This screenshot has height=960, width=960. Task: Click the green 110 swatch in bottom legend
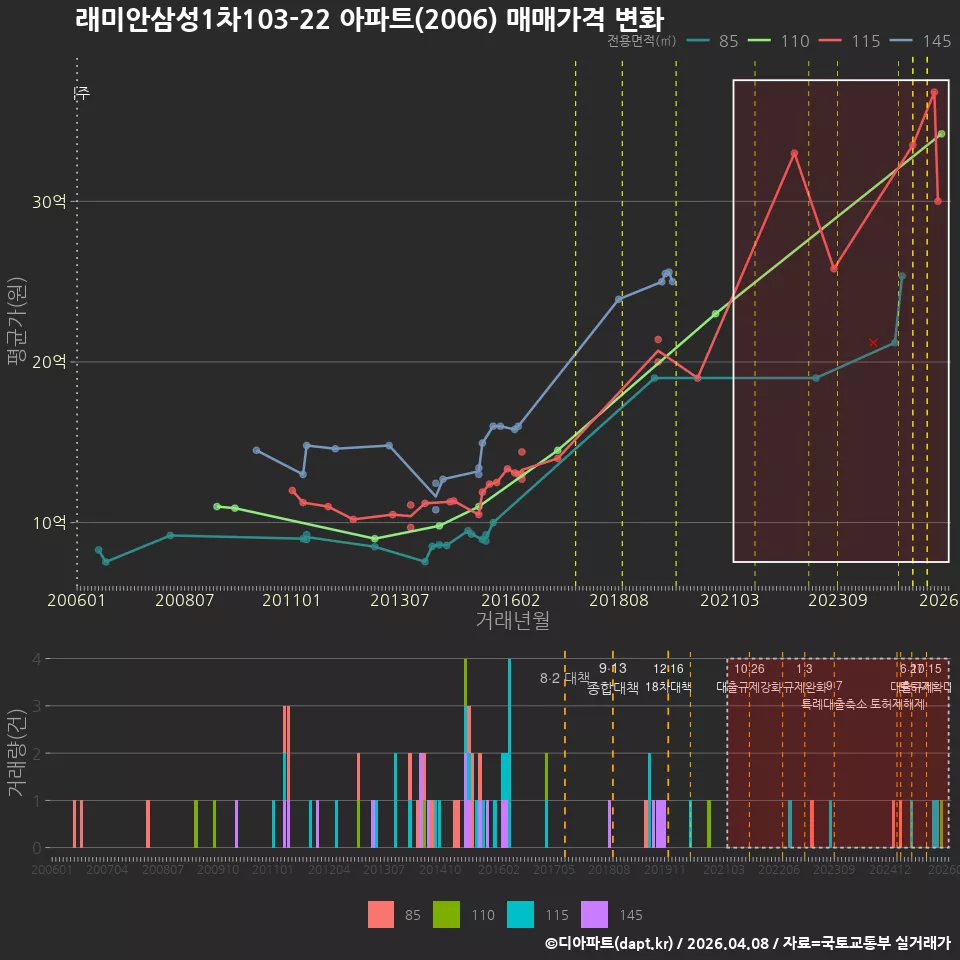coord(446,915)
